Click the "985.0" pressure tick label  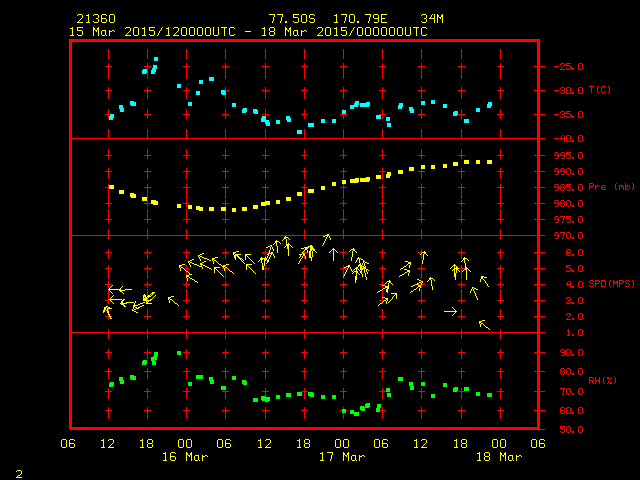(569, 188)
